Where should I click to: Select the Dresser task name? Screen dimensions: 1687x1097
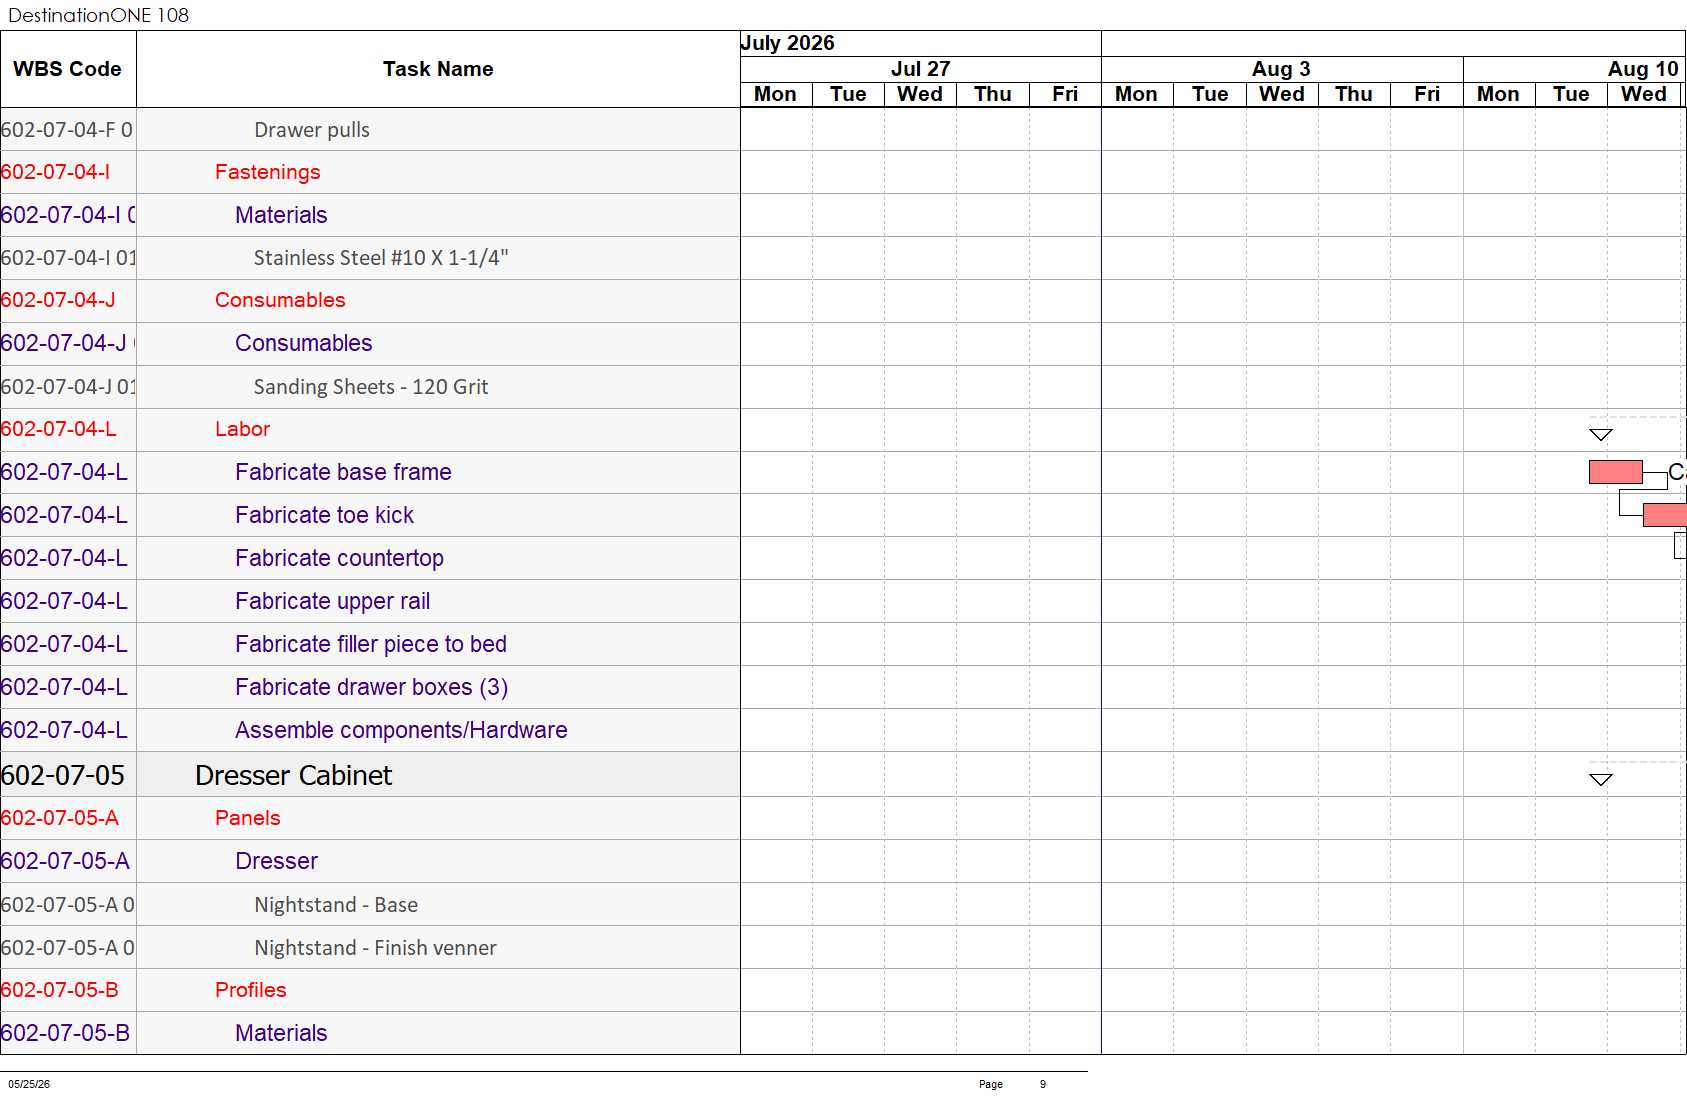pos(276,861)
